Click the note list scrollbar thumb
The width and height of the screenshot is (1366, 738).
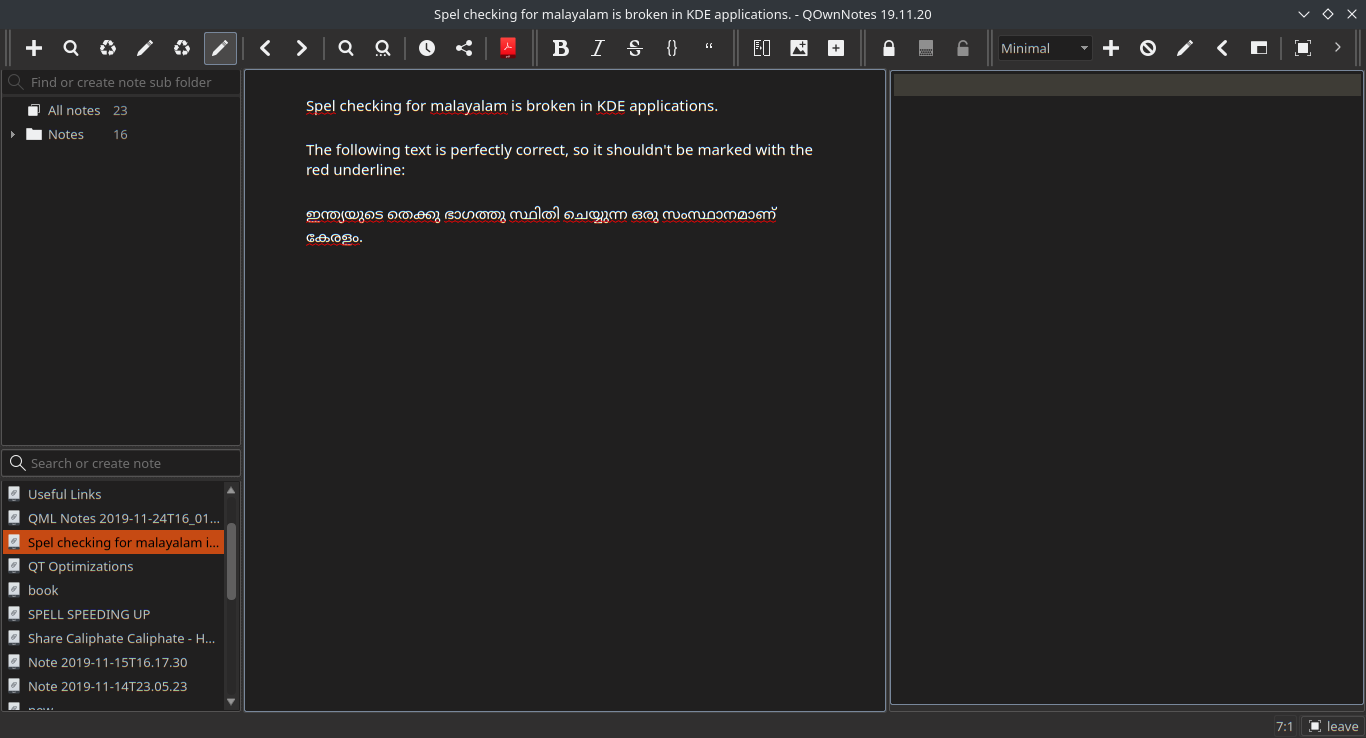[x=231, y=561]
